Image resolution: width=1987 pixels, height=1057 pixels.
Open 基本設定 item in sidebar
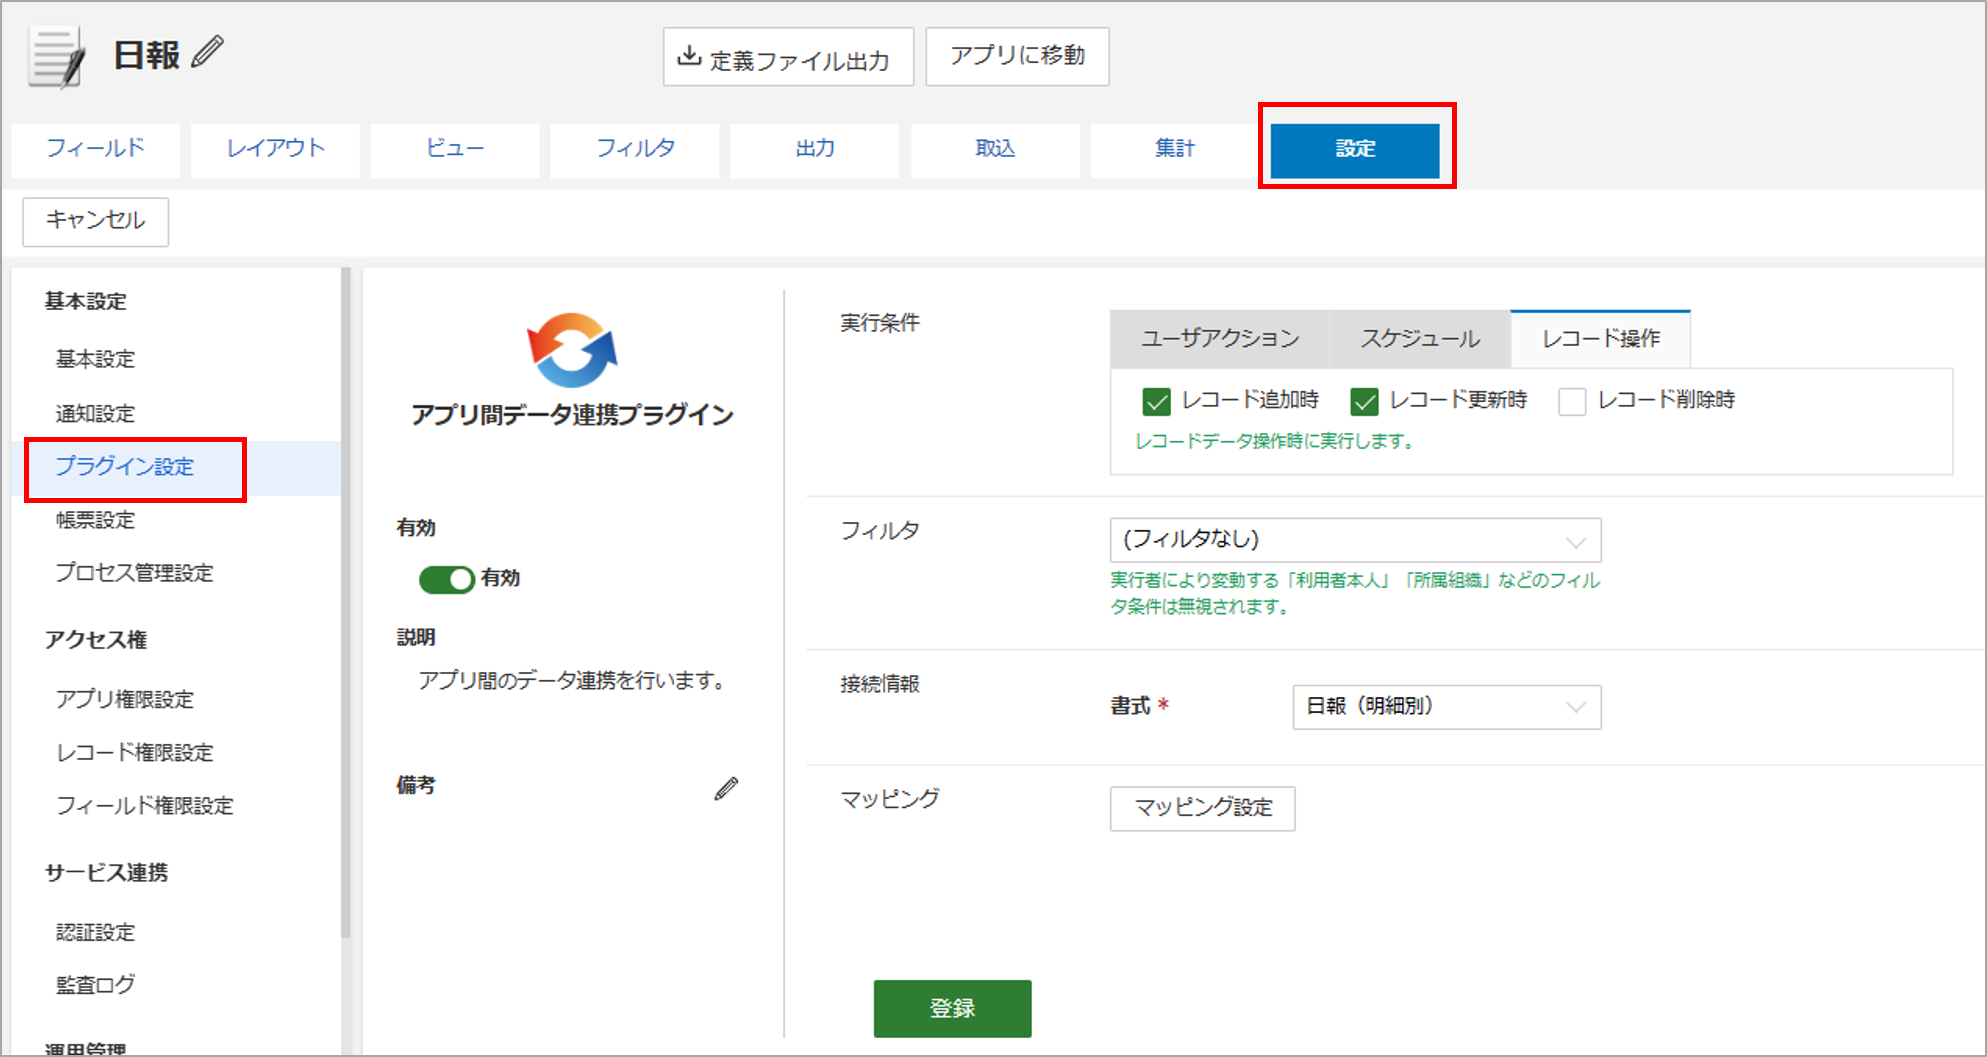click(96, 359)
